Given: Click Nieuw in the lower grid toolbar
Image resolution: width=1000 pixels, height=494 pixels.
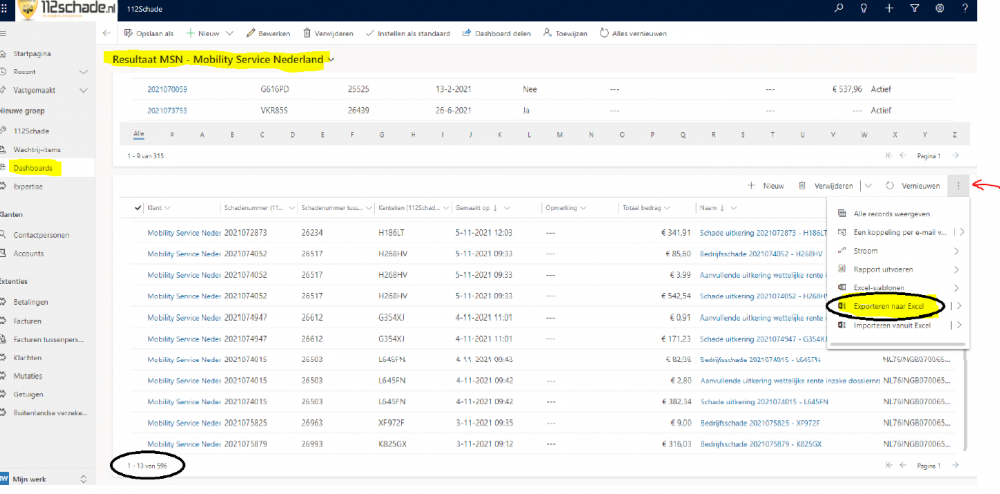Looking at the screenshot, I should [x=765, y=186].
